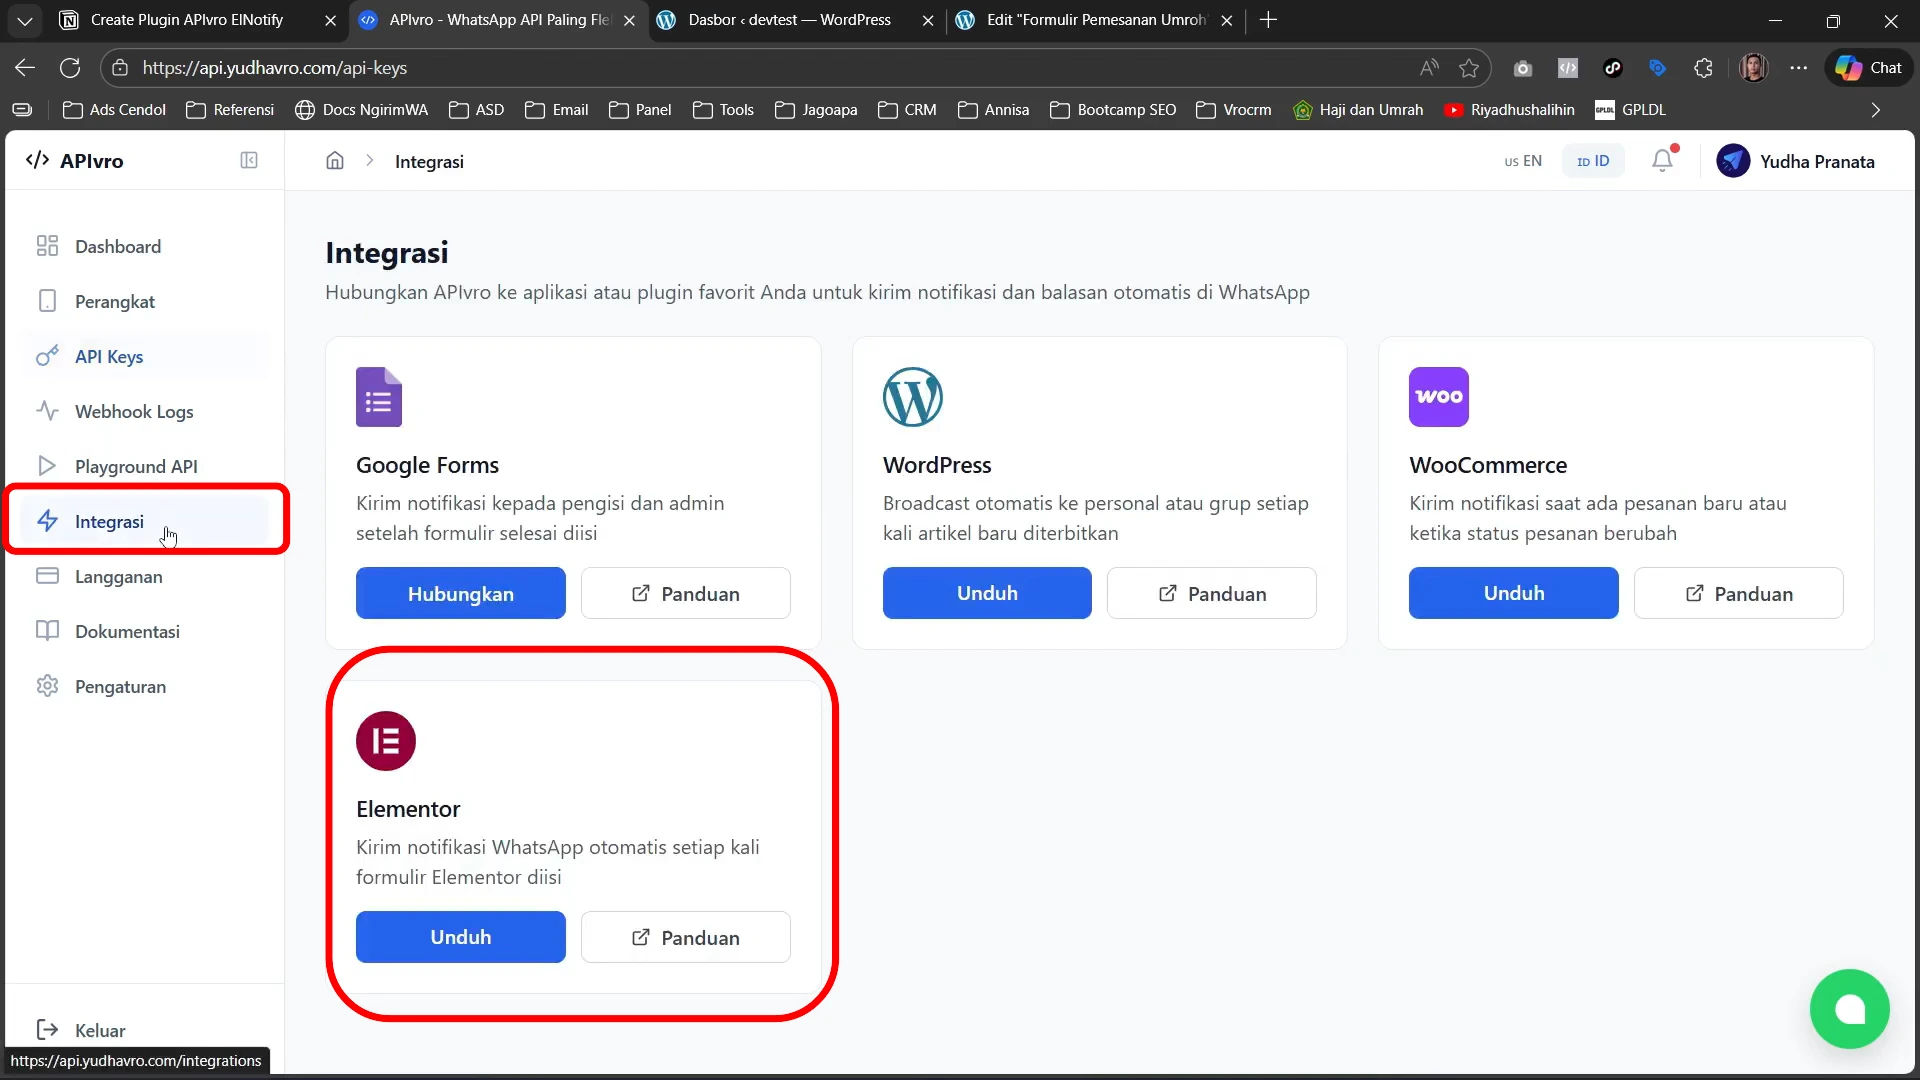Switch language to EN
The image size is (1920, 1080).
[1523, 161]
